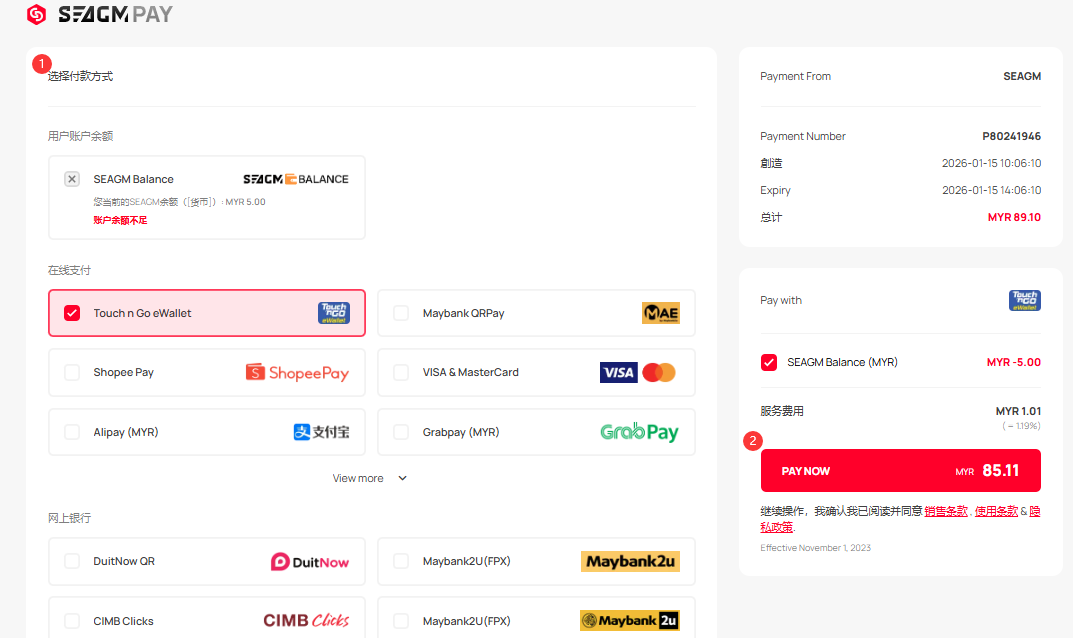Tick the Grabpay (MYR) checkbox
Viewport: 1073px width, 638px height.
click(401, 432)
